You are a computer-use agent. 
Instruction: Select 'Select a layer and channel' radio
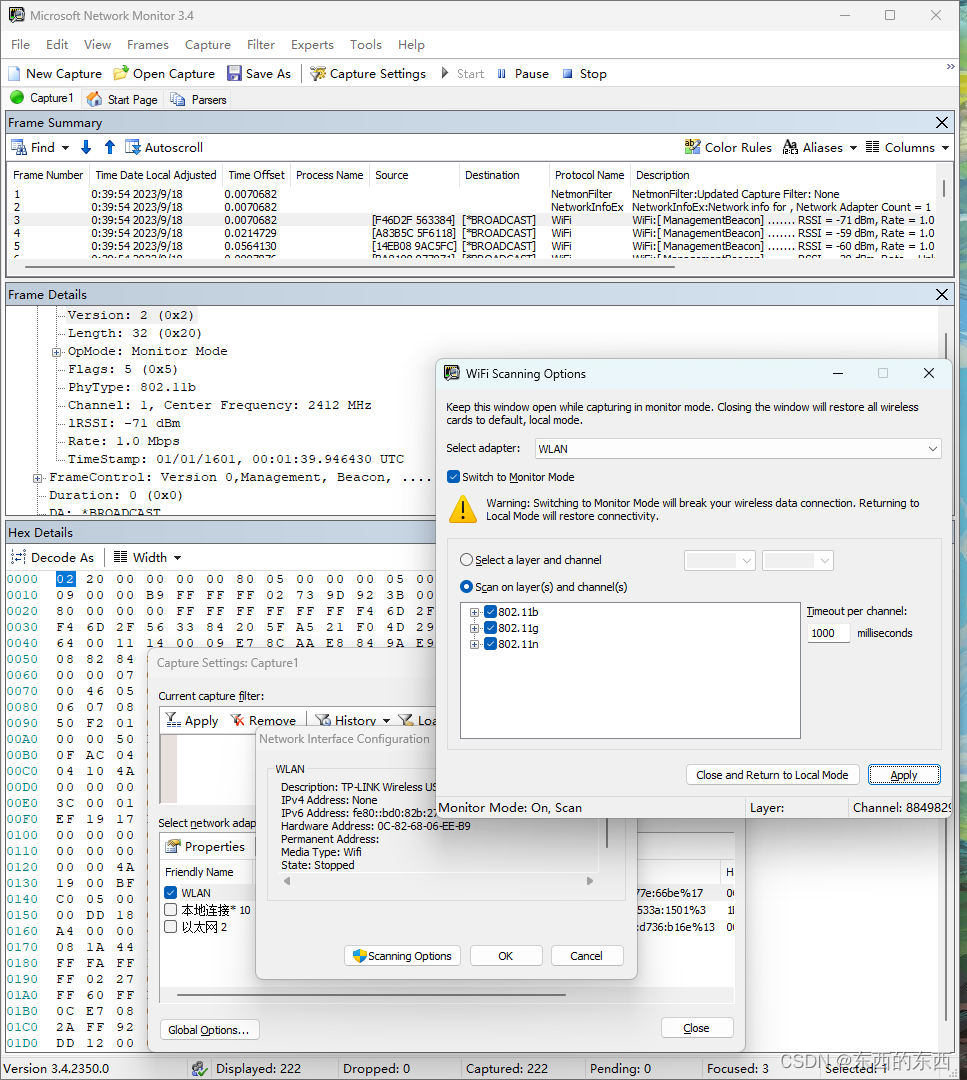click(x=467, y=560)
